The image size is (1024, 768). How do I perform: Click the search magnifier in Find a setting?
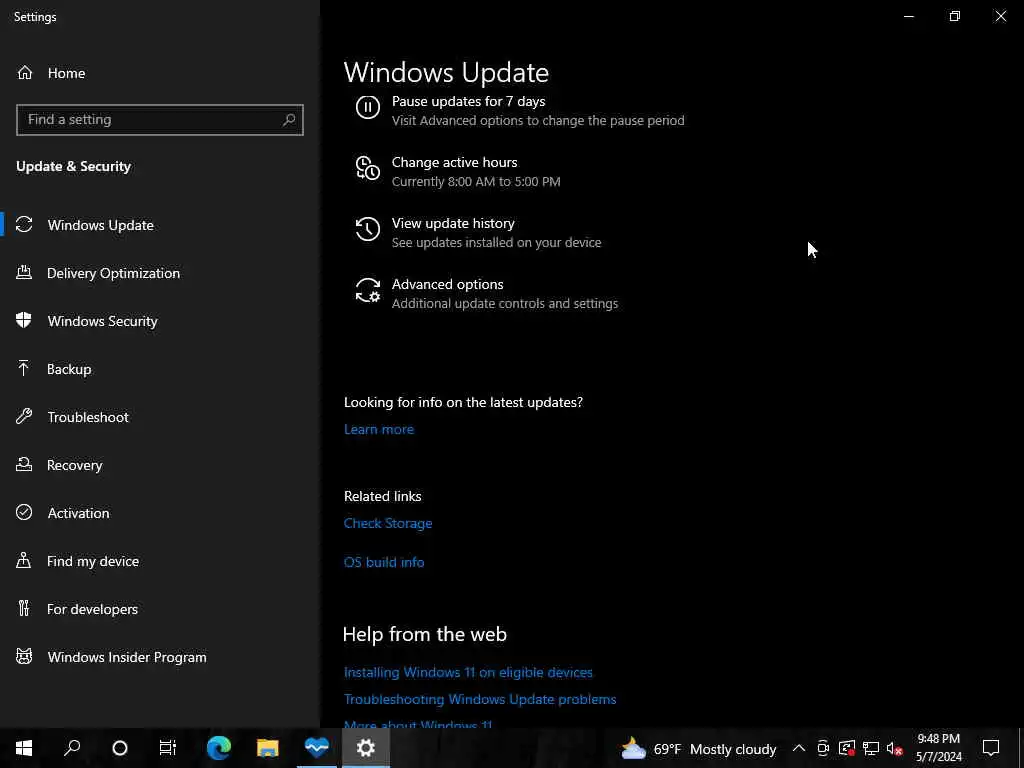tap(289, 120)
